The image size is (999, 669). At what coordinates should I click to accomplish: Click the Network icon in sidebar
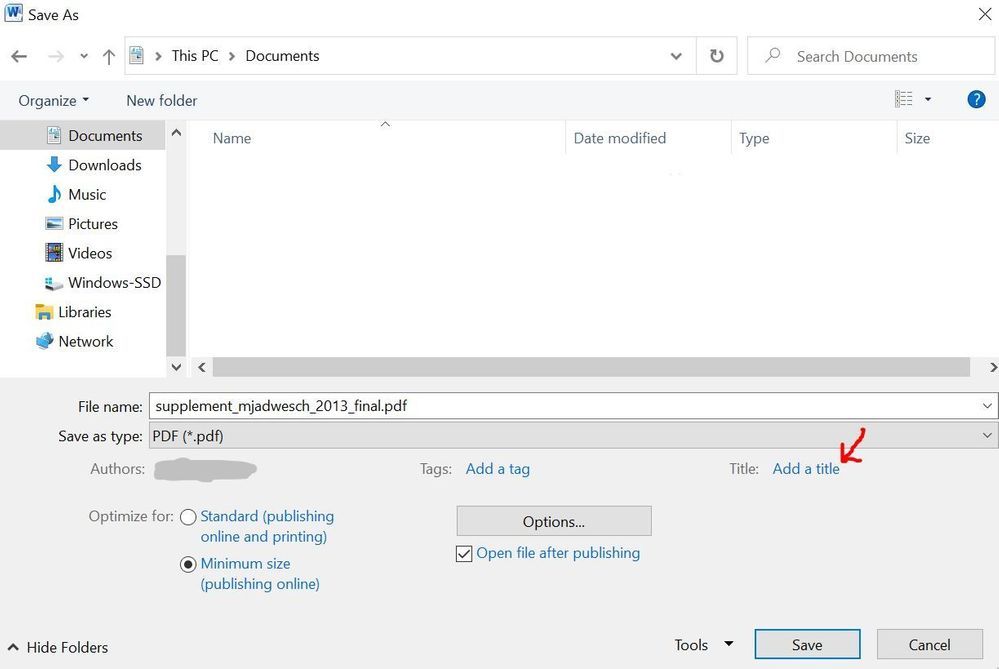45,341
